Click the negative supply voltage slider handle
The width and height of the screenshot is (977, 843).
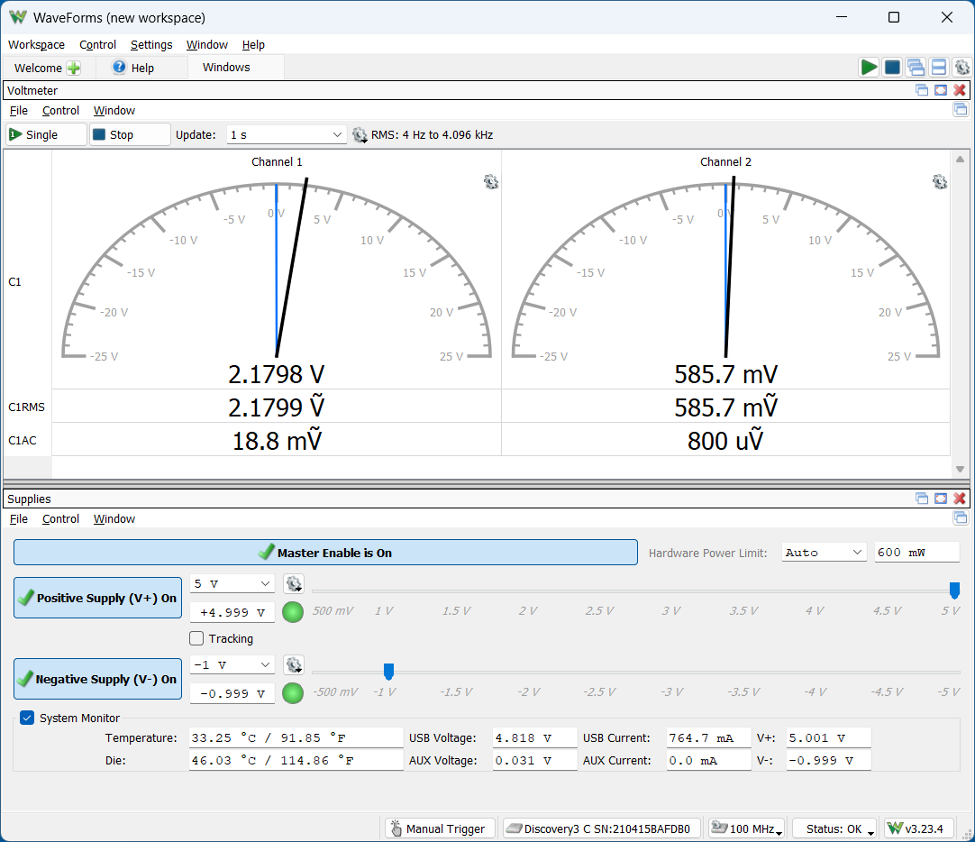(388, 671)
